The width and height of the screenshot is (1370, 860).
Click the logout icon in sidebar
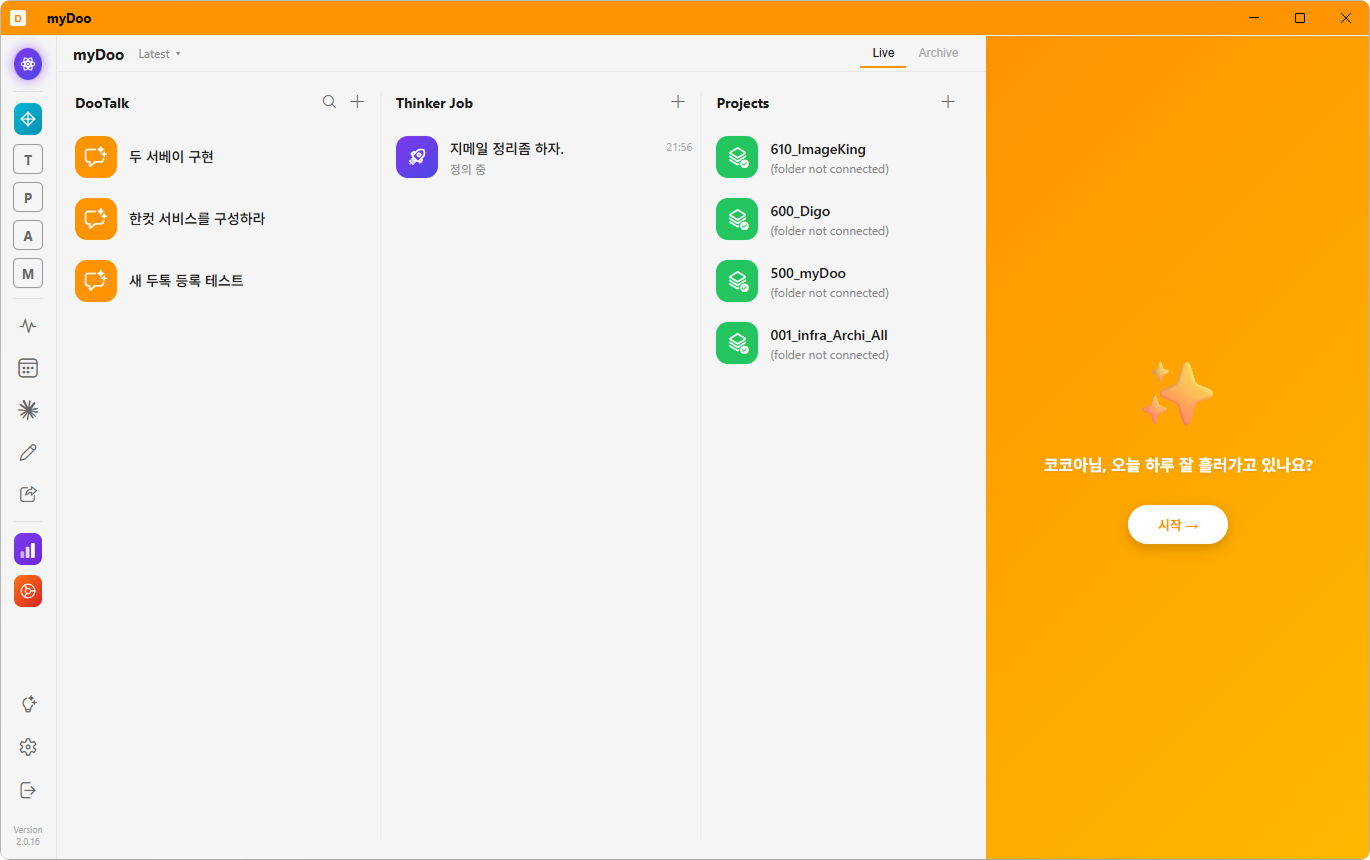28,790
